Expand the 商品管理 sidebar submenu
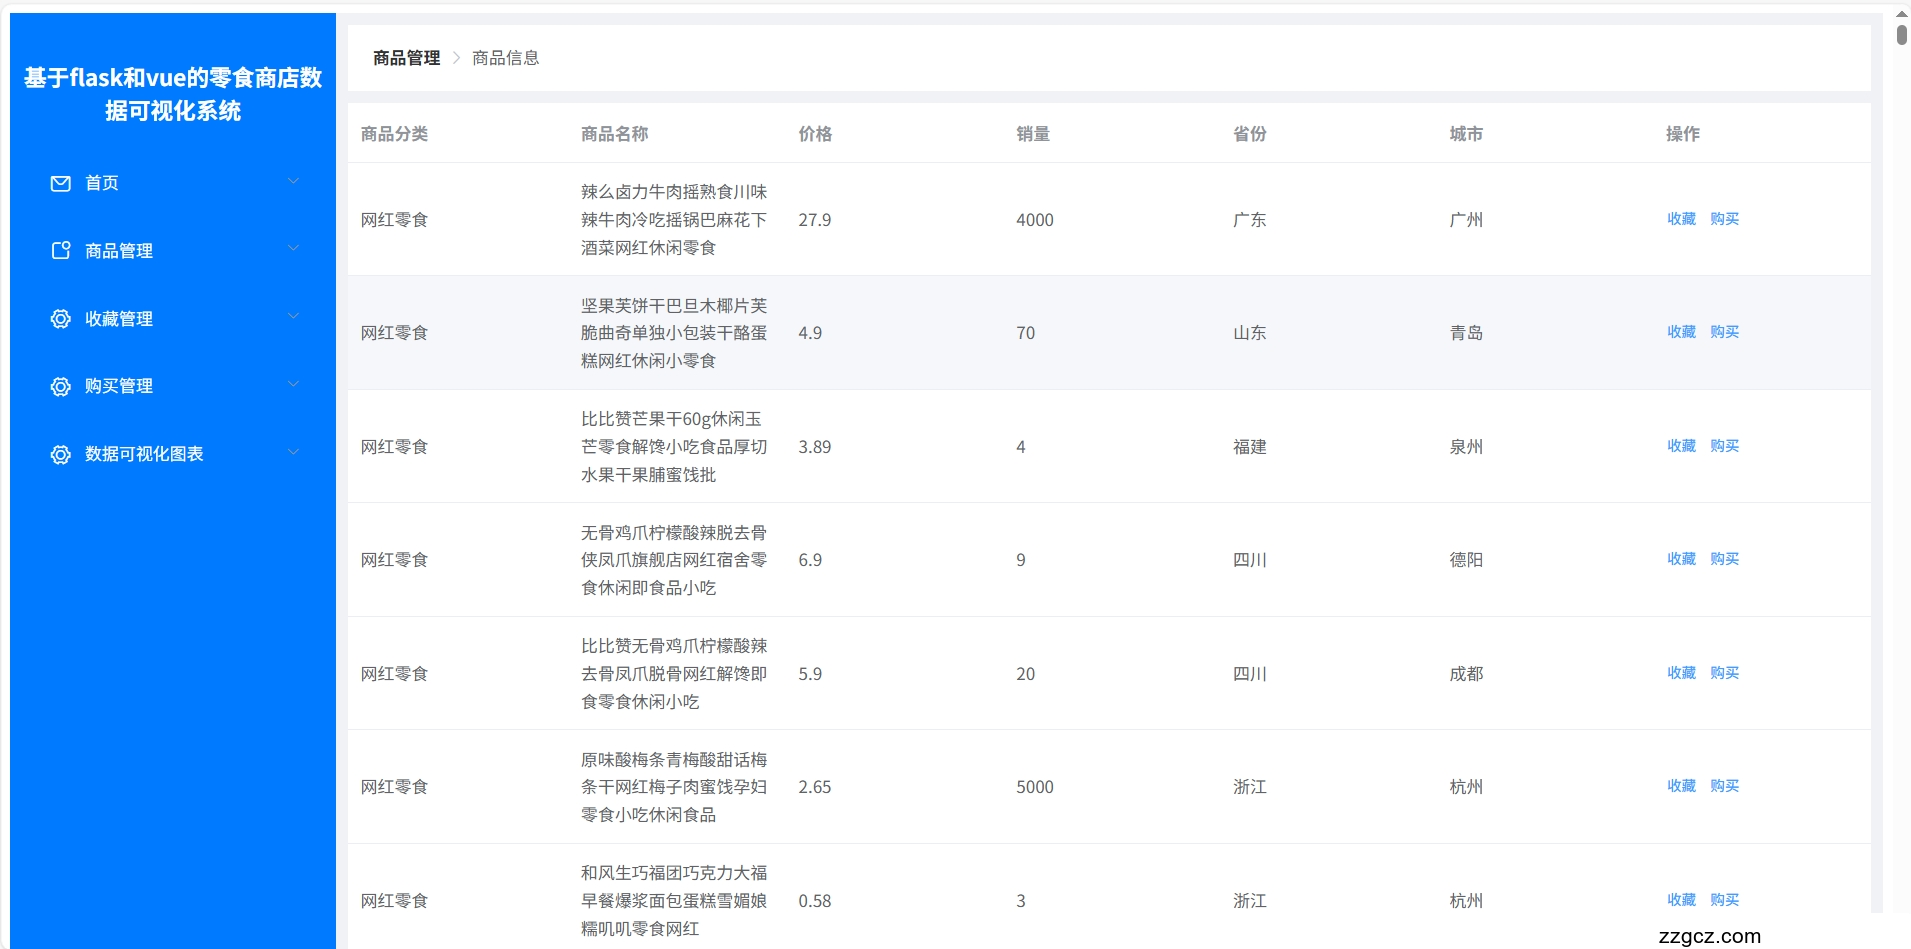This screenshot has height=949, width=1911. tap(293, 248)
